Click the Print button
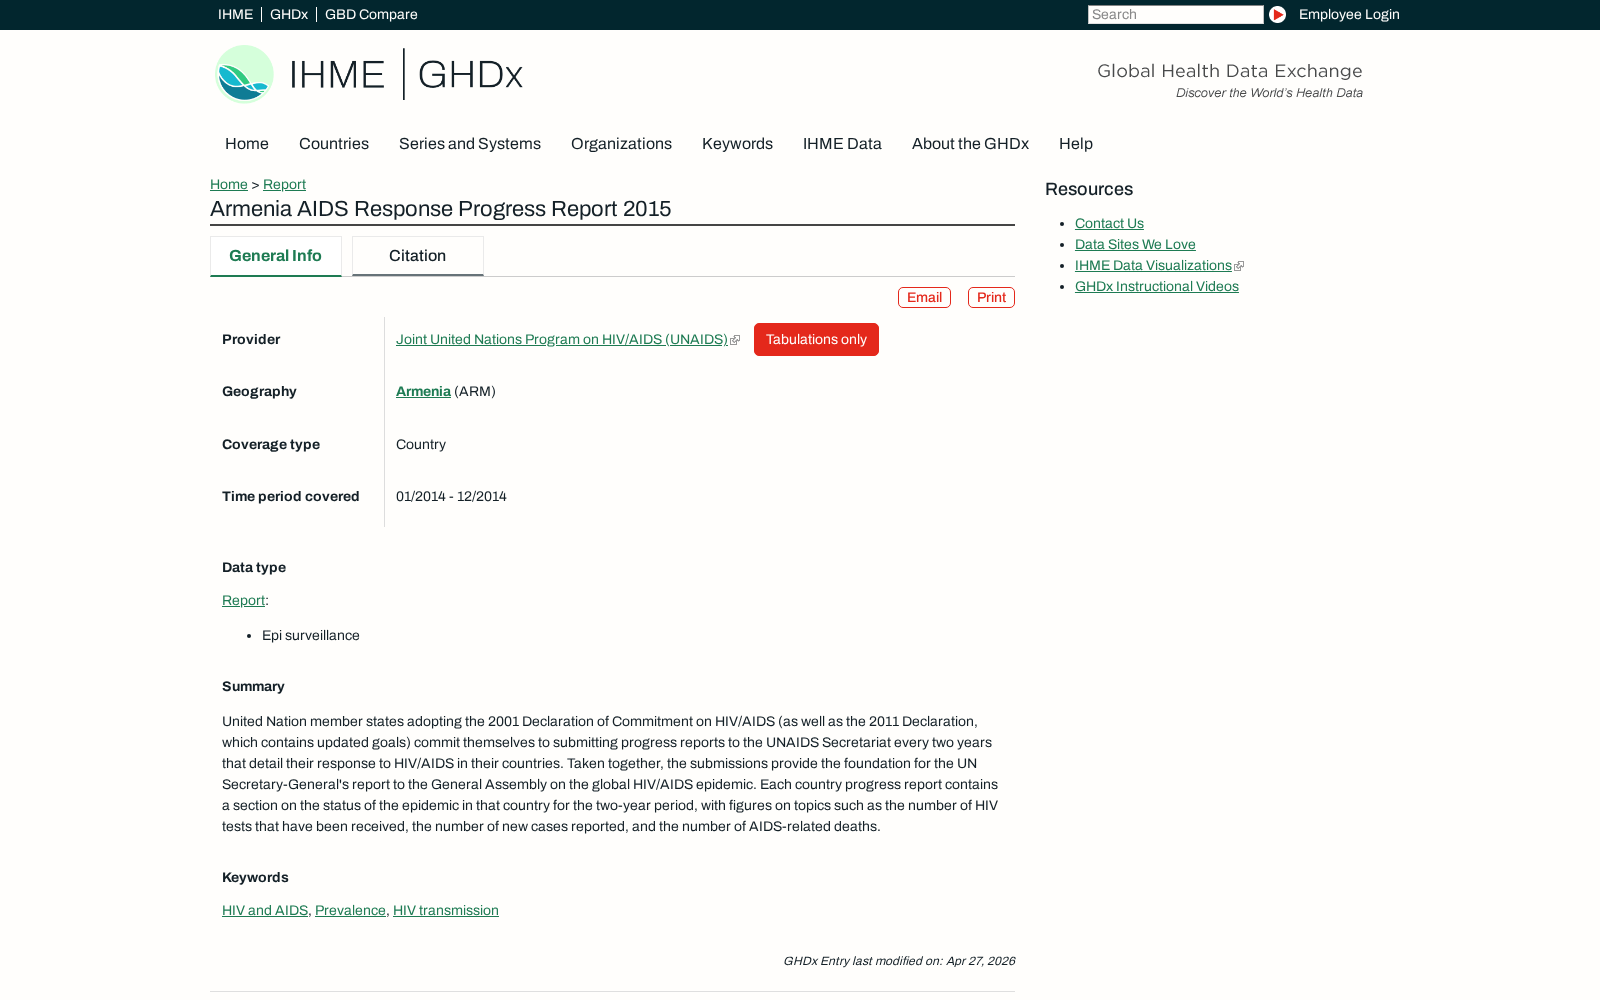The width and height of the screenshot is (1600, 1000). coord(991,297)
